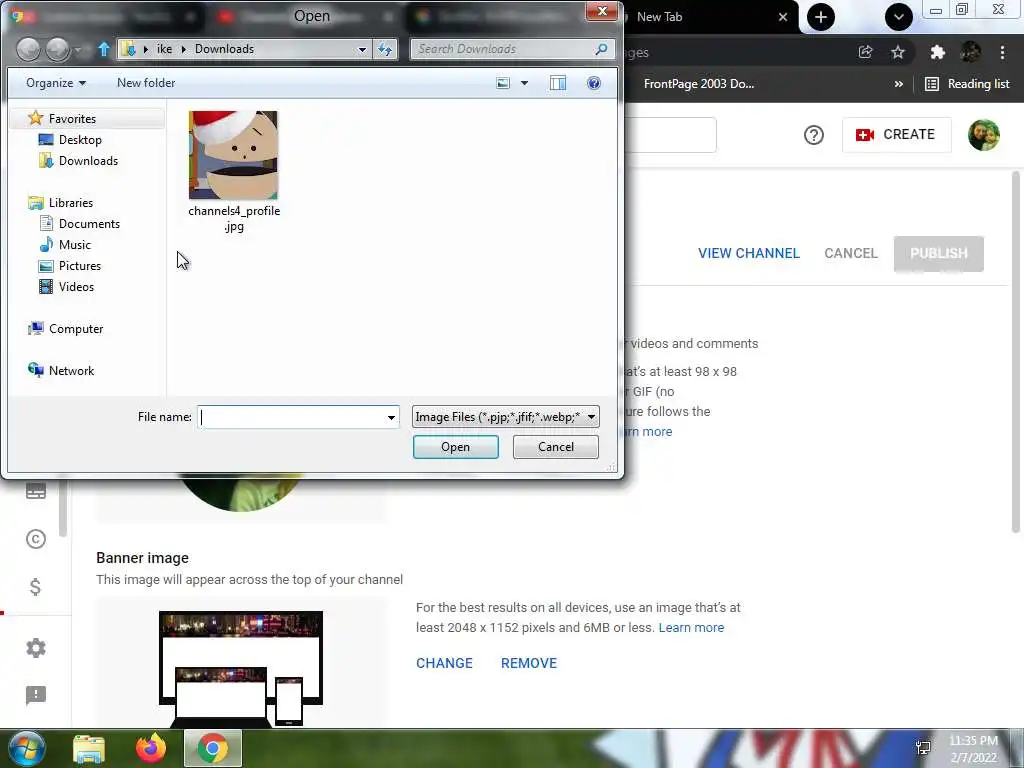Go forward in the Open dialog

57,49
